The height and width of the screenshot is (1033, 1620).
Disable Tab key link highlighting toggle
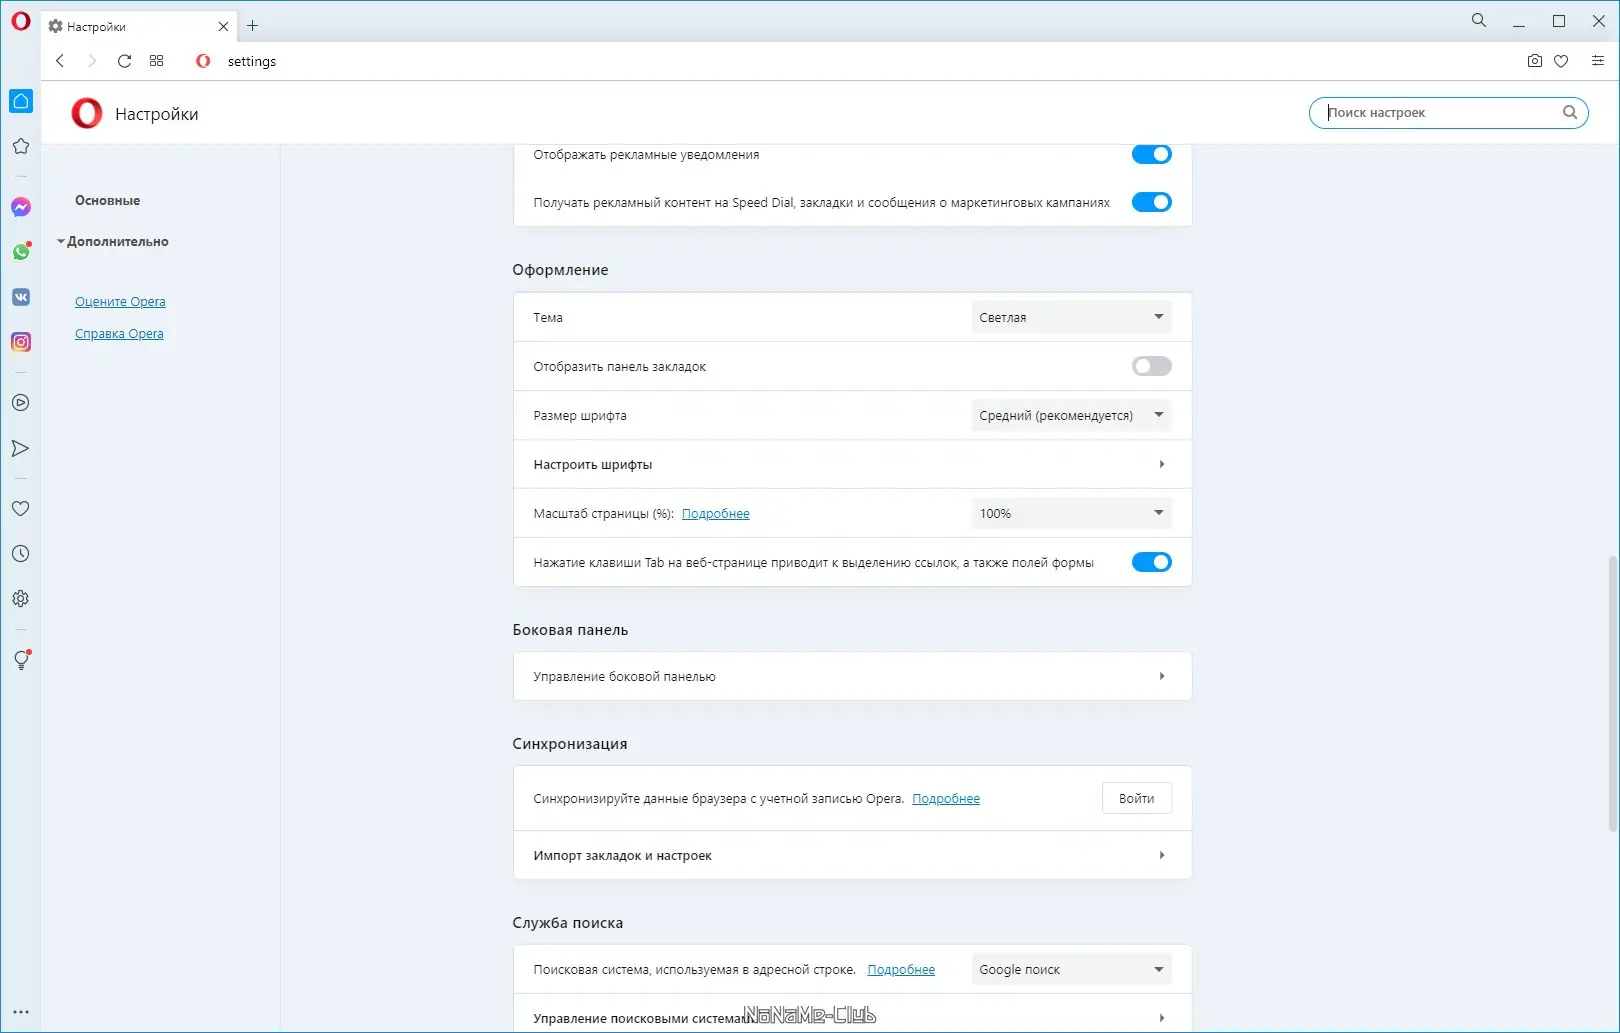pos(1151,562)
